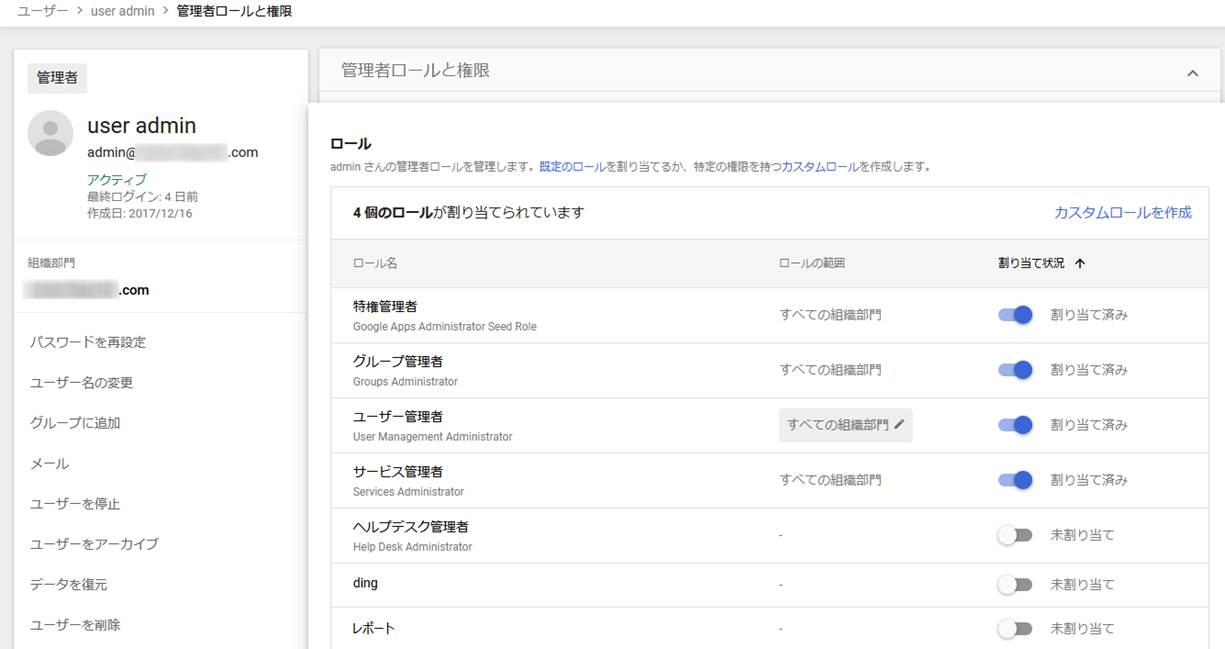1225x649 pixels.
Task: Toggle off the 特権管理者 role
Action: click(x=1015, y=315)
